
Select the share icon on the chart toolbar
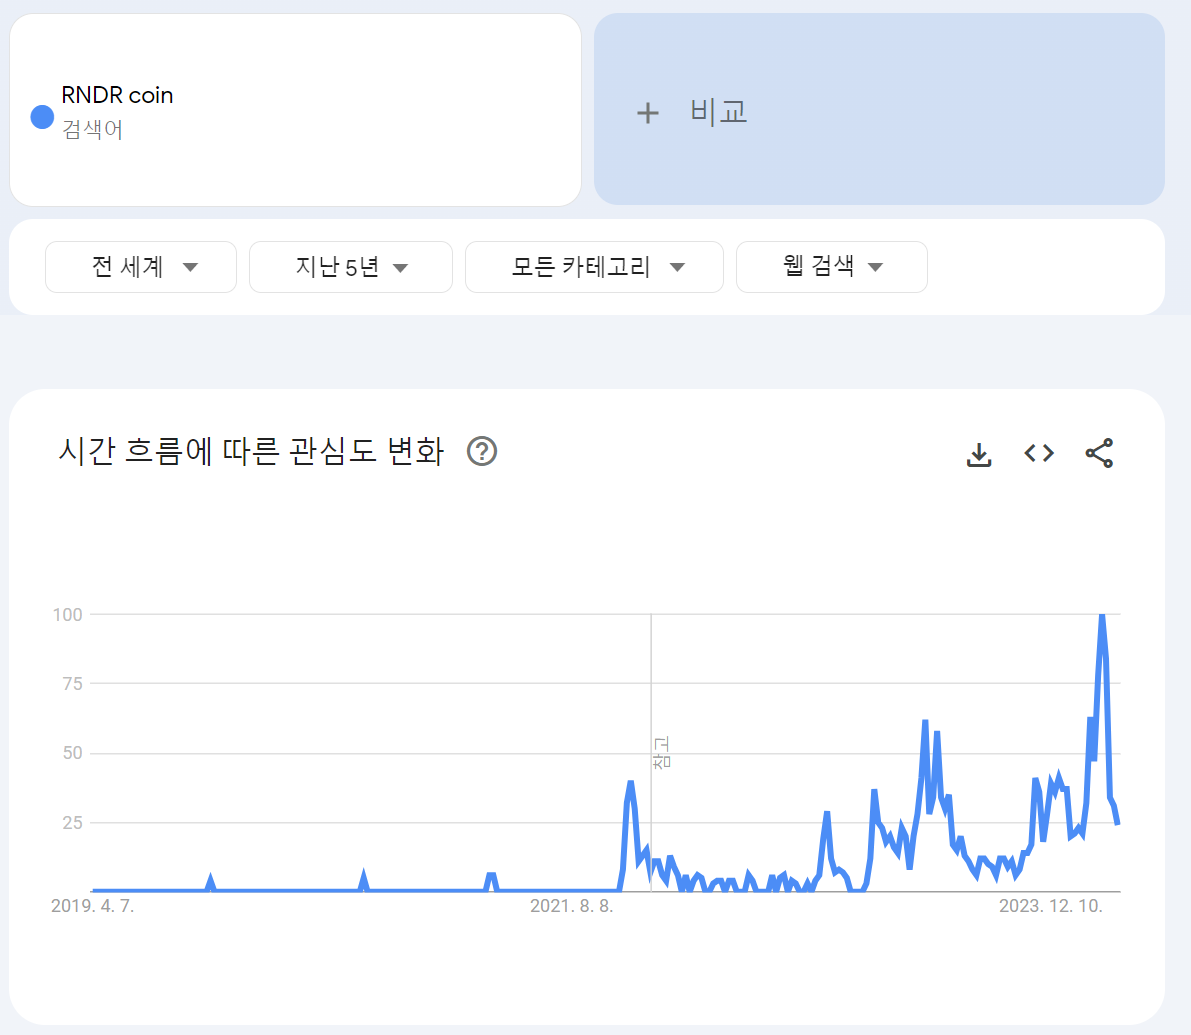click(1100, 453)
